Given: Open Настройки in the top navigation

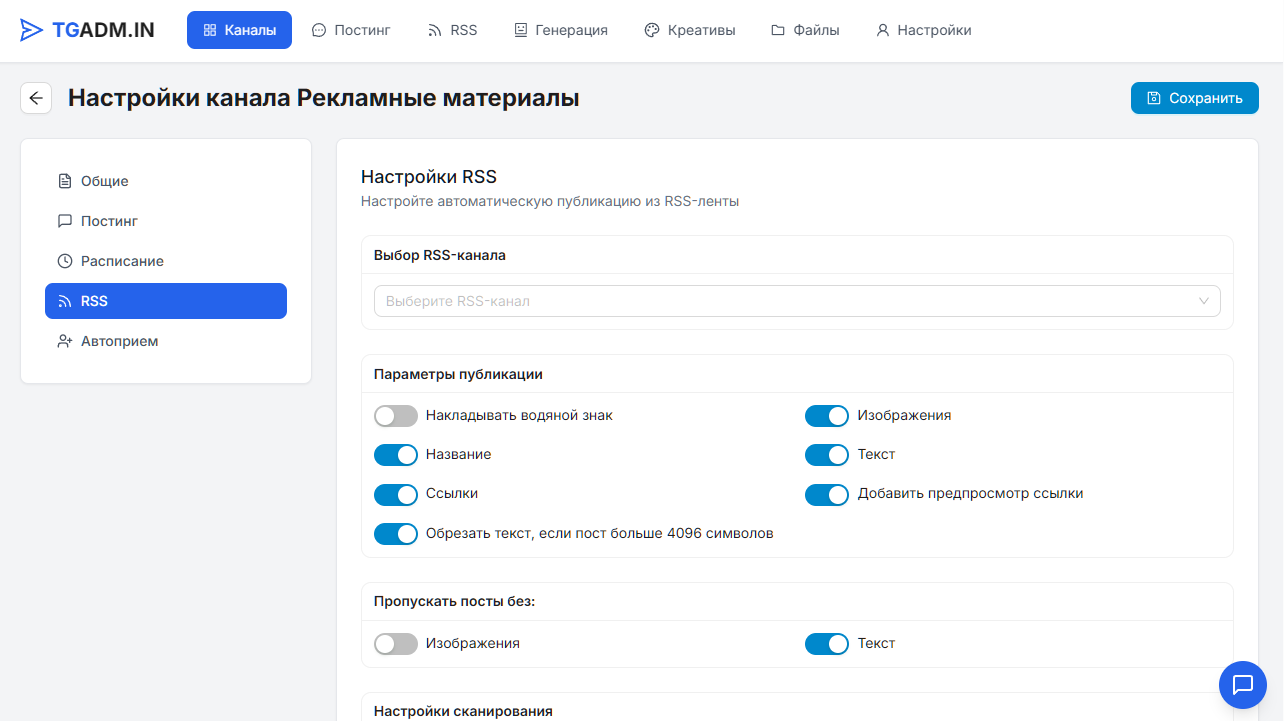Looking at the screenshot, I should pyautogui.click(x=923, y=30).
